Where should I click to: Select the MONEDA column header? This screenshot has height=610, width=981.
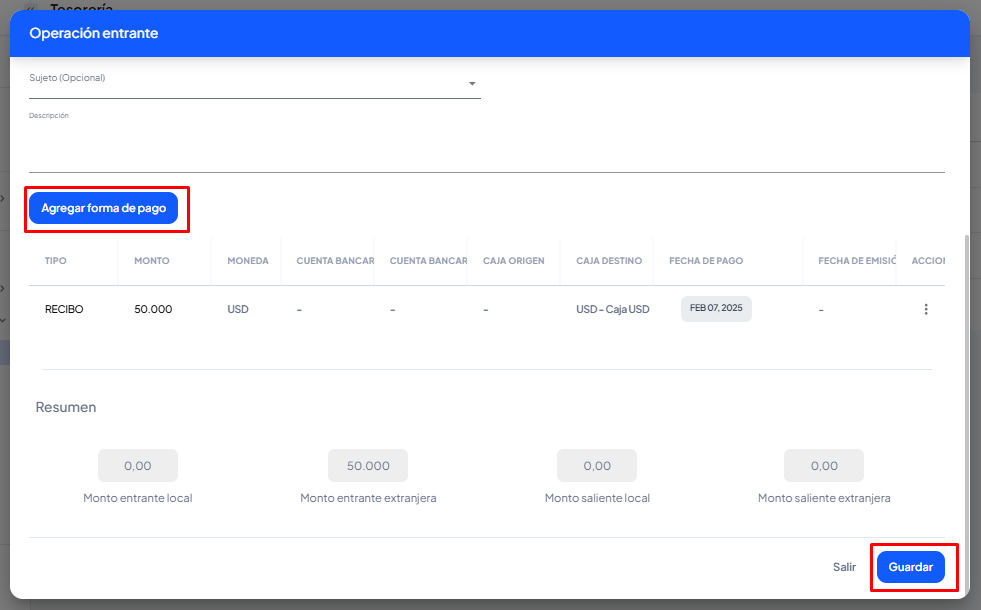[247, 261]
